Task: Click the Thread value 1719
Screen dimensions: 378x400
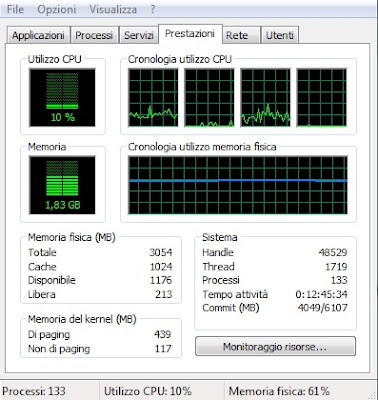Action: point(336,267)
